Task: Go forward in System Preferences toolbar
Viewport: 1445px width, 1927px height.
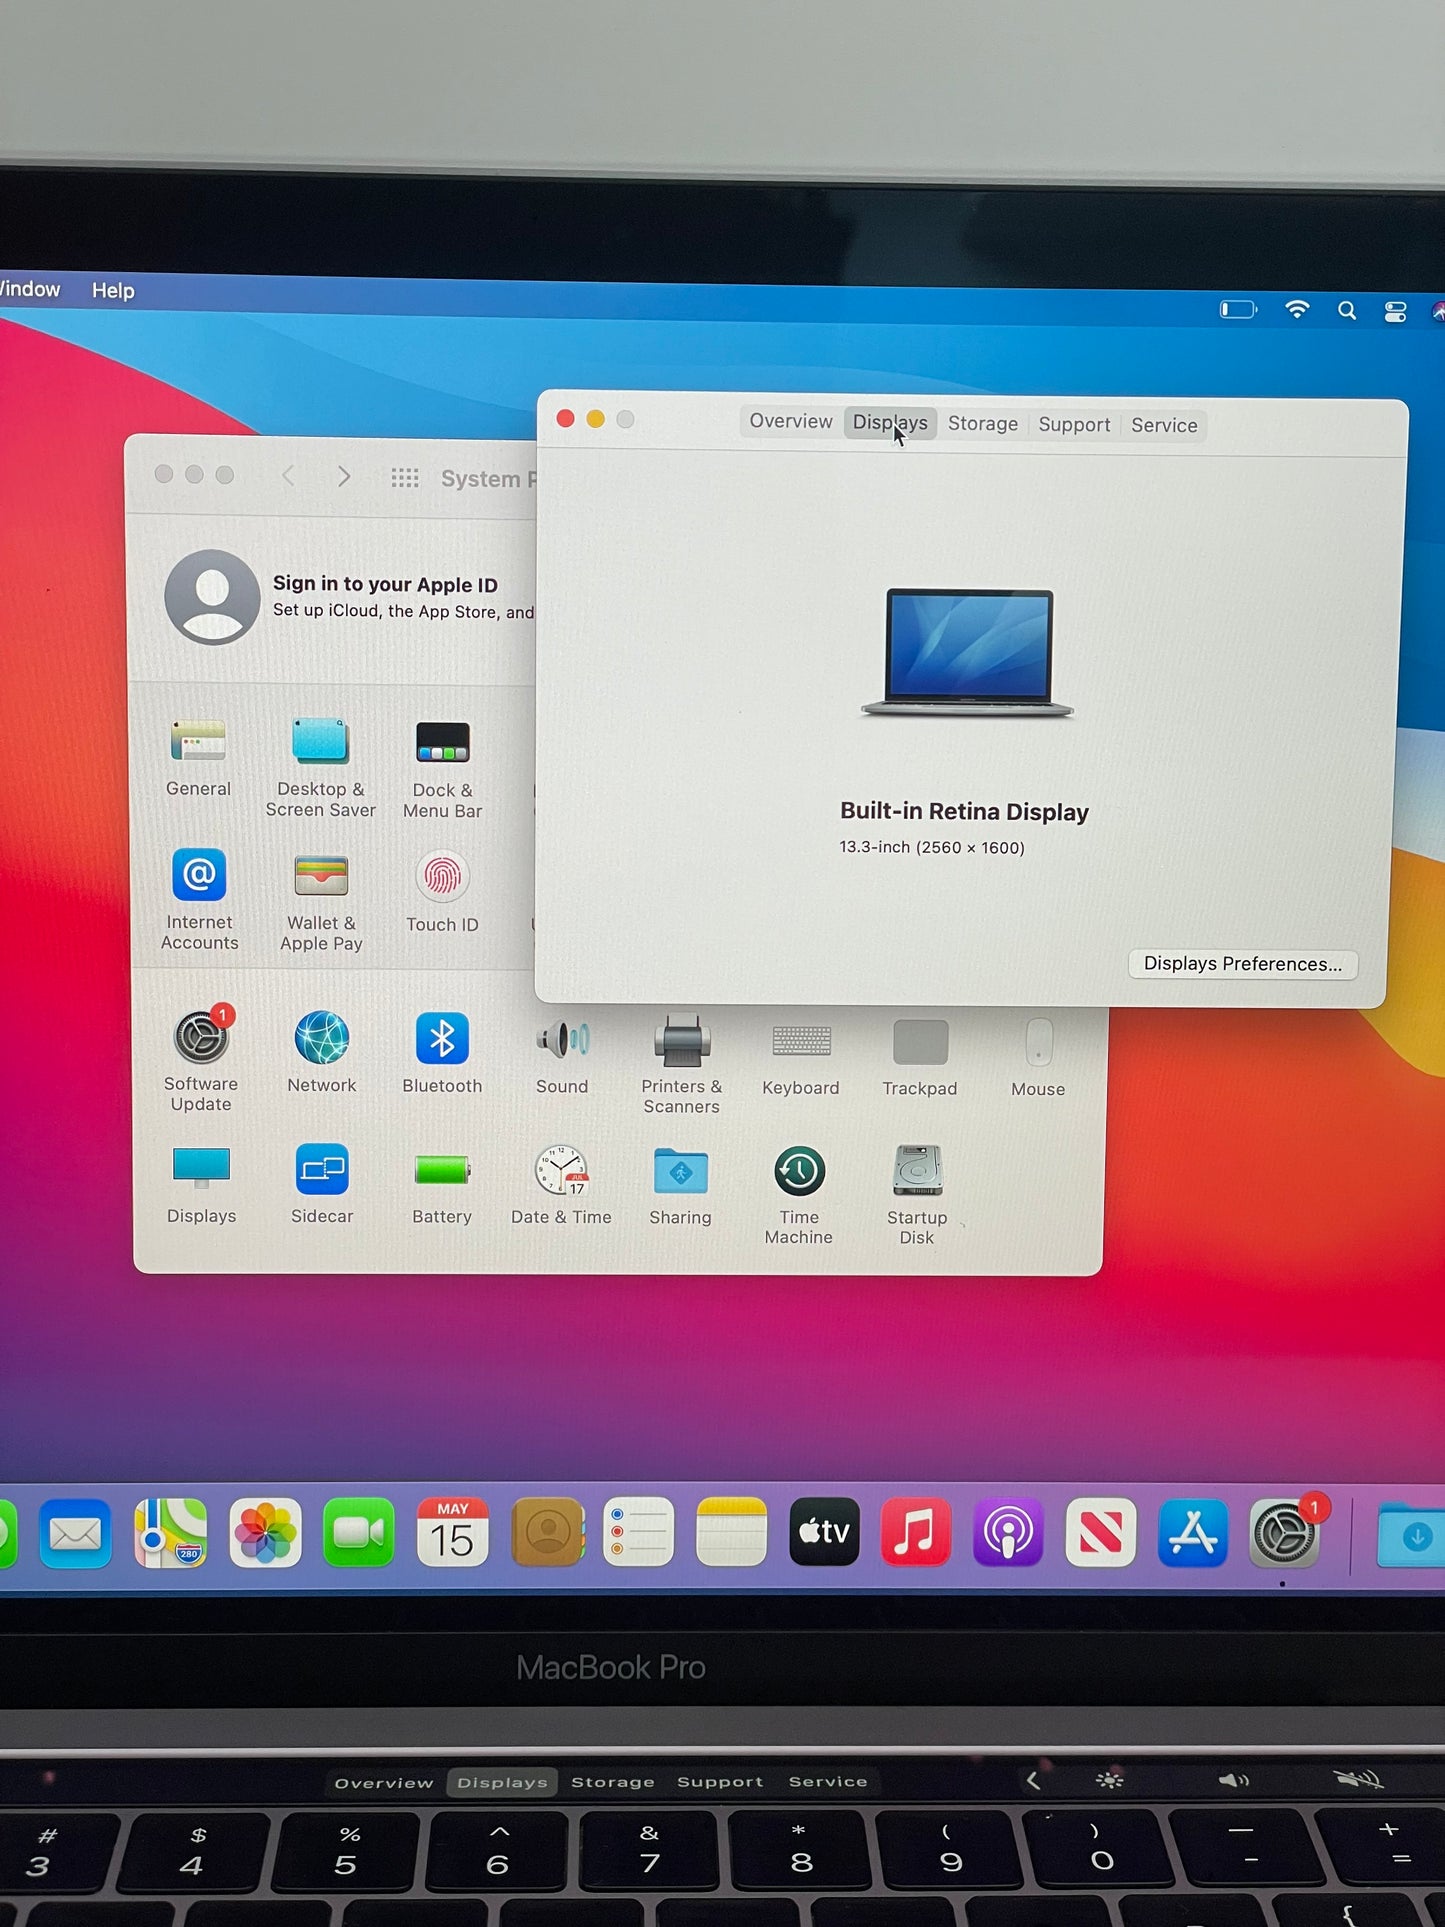Action: coord(344,476)
